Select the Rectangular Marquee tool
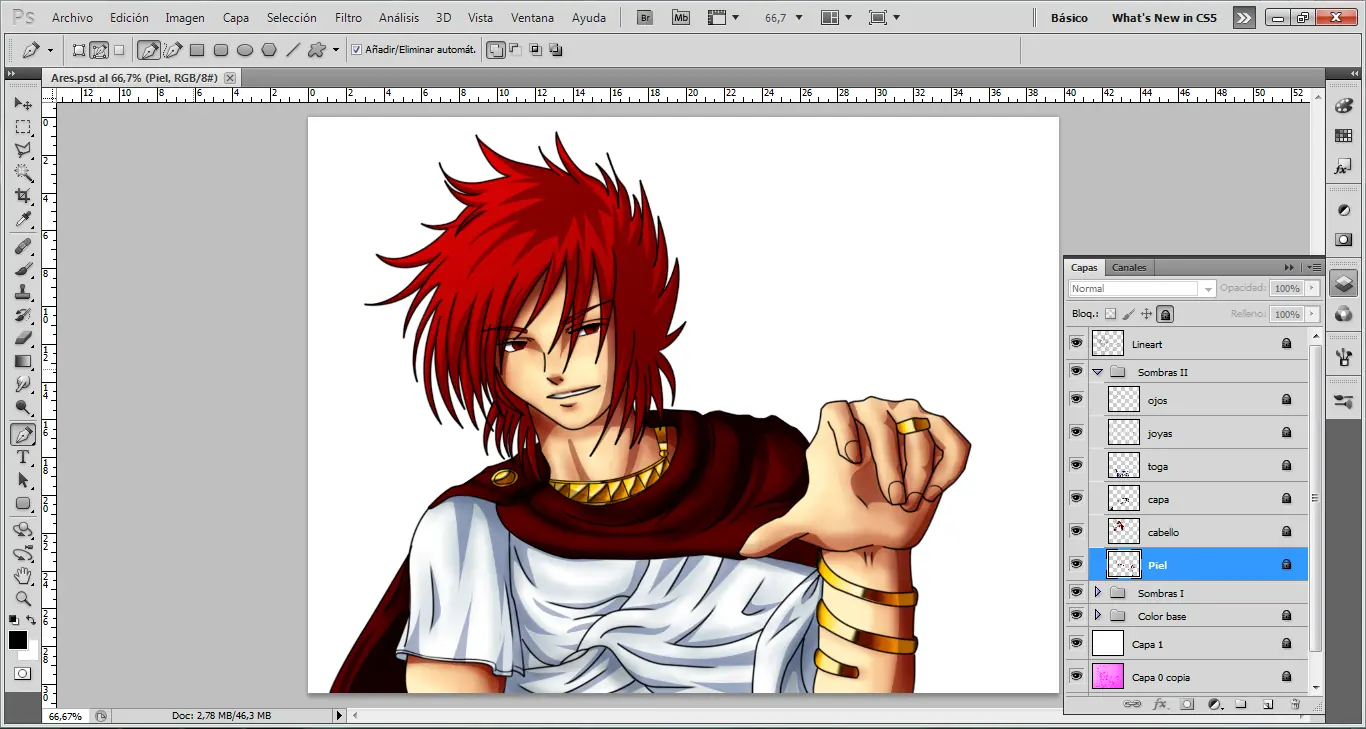Viewport: 1366px width, 729px height. [22, 127]
